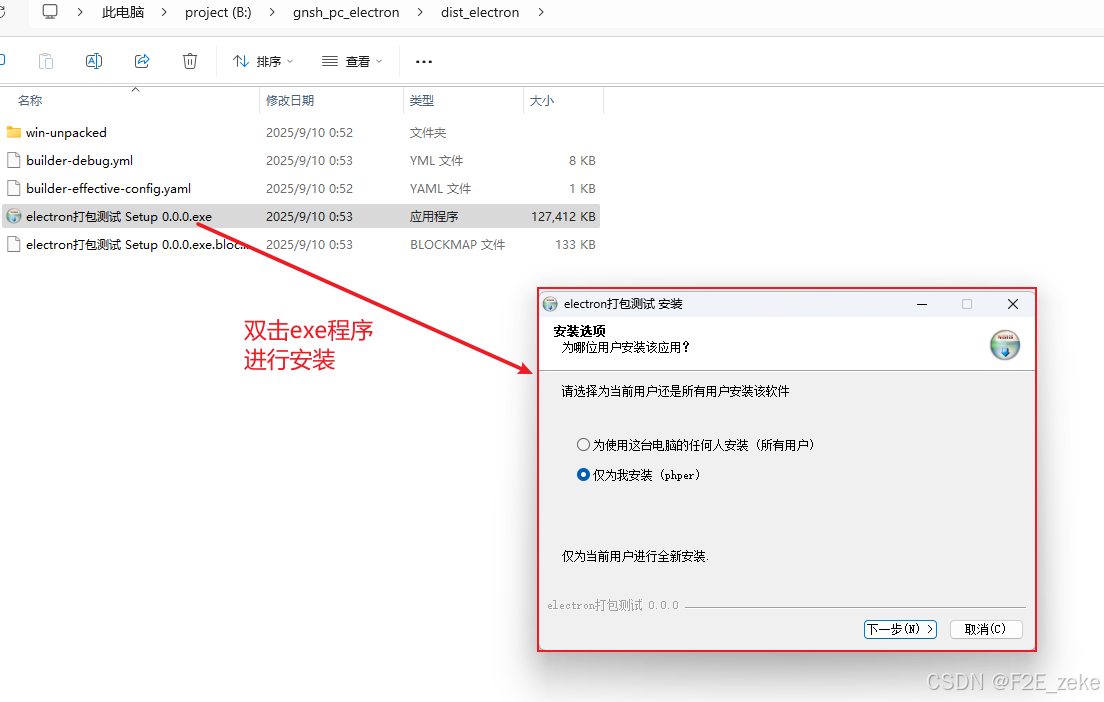1104x702 pixels.
Task: Click the Setup 0.0.0.exe installer icon
Action: pos(13,216)
